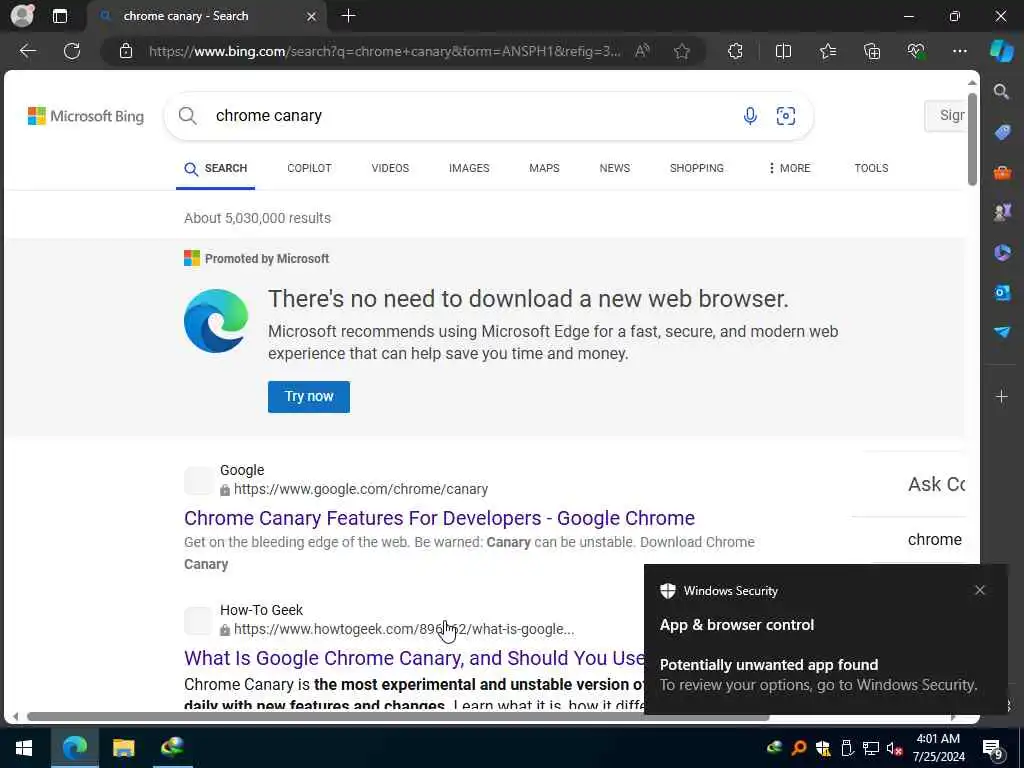Open the Collections icon

coord(872,51)
